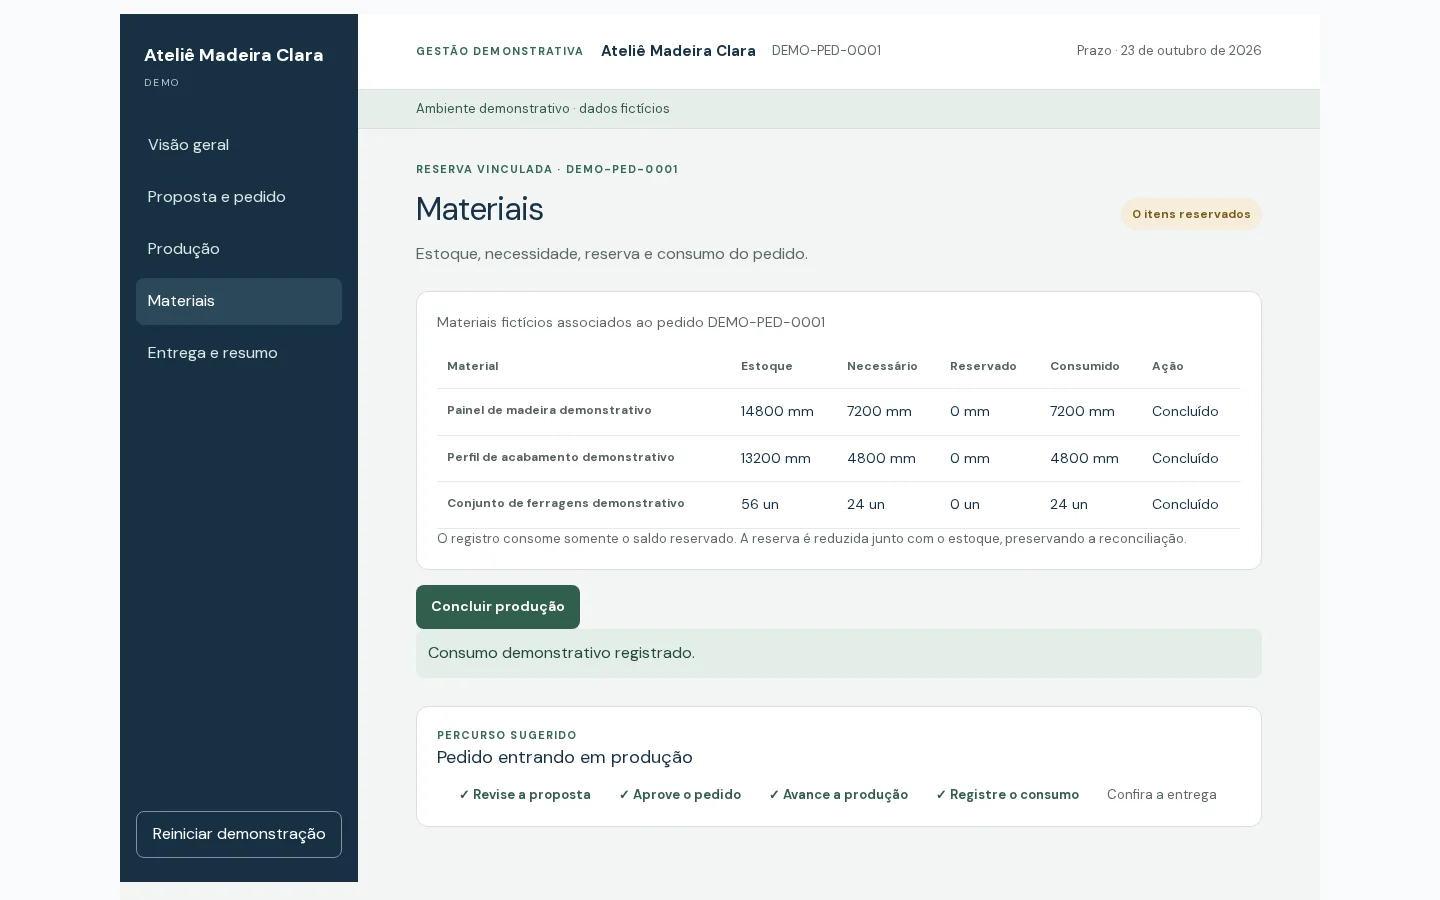Go to Proposta e pedido section
The height and width of the screenshot is (900, 1440).
click(x=238, y=197)
